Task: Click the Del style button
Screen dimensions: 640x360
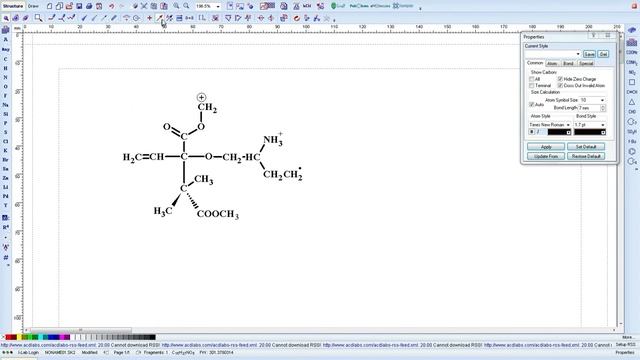Action: pyautogui.click(x=603, y=54)
